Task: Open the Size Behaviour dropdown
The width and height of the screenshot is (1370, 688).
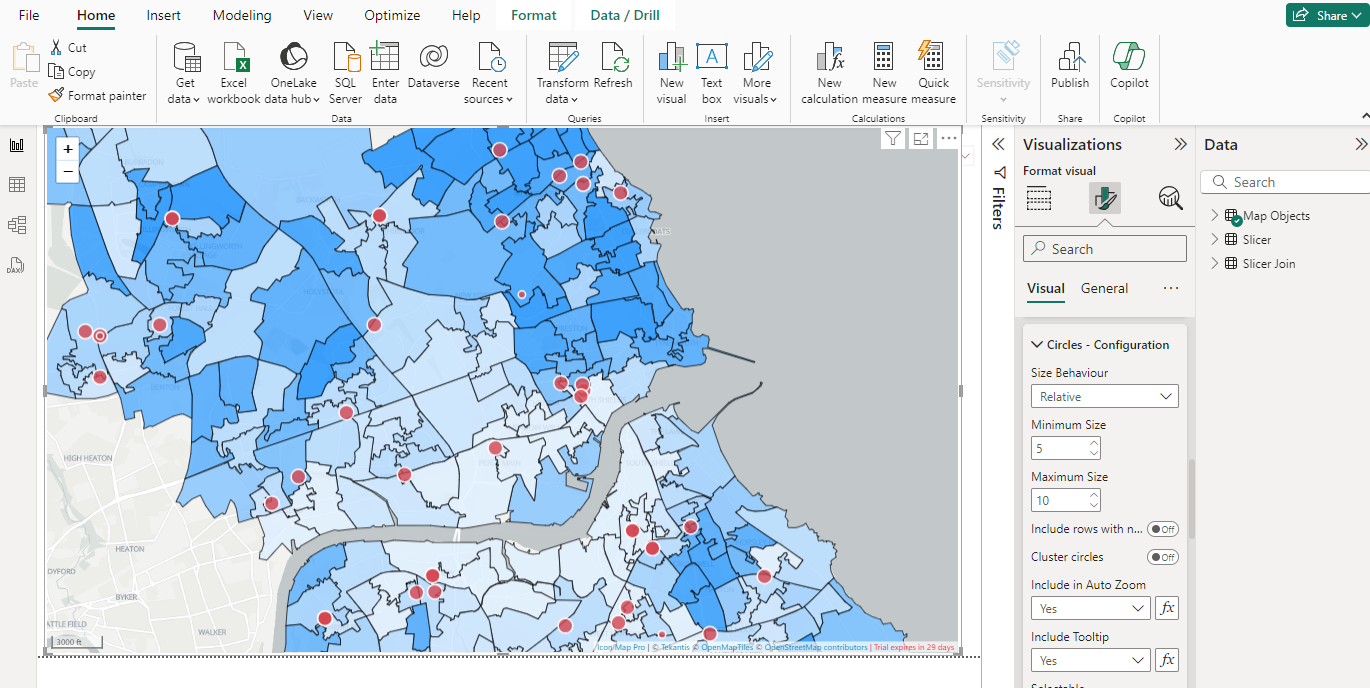Action: pyautogui.click(x=1104, y=397)
